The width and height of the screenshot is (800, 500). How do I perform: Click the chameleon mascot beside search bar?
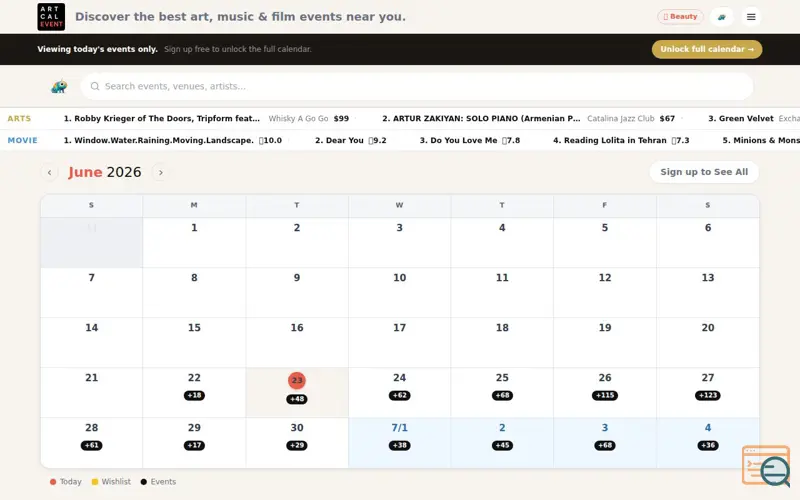59,86
